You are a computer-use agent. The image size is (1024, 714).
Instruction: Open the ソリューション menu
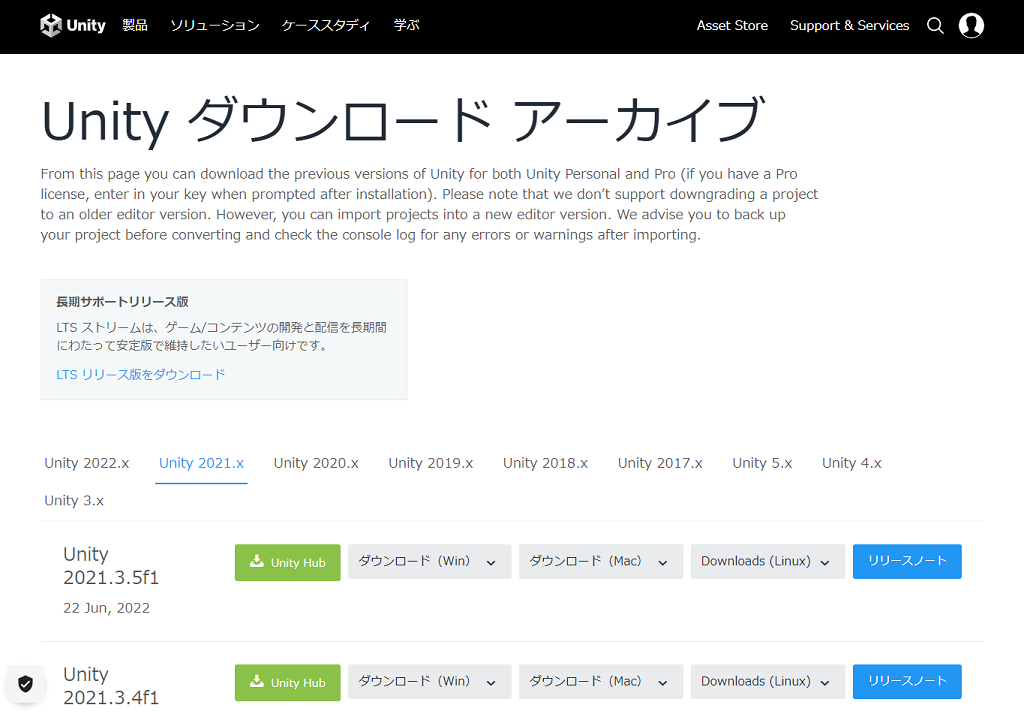click(214, 26)
